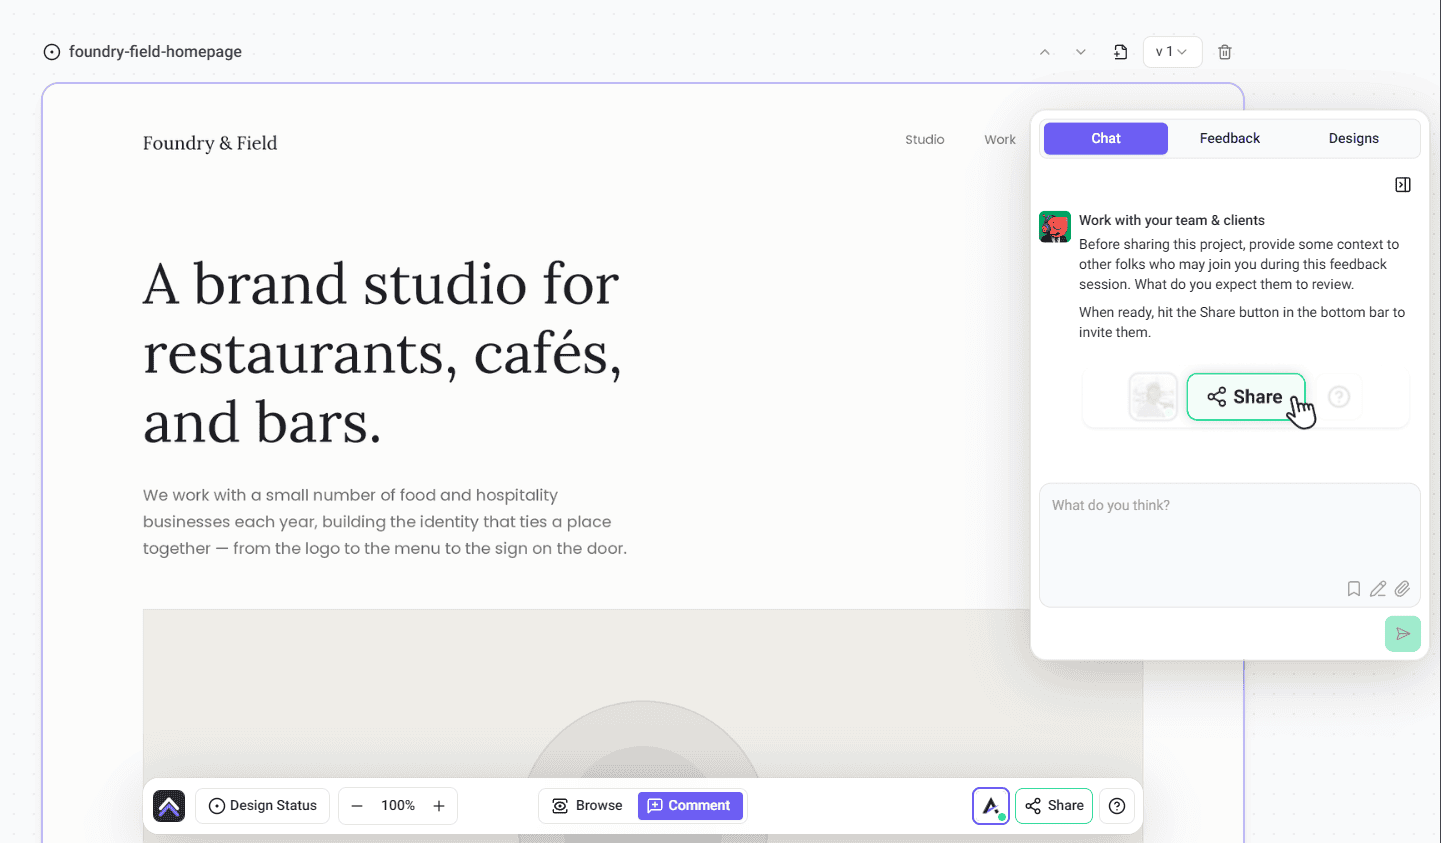Zoom in with the plus button
The height and width of the screenshot is (843, 1441).
pyautogui.click(x=439, y=806)
